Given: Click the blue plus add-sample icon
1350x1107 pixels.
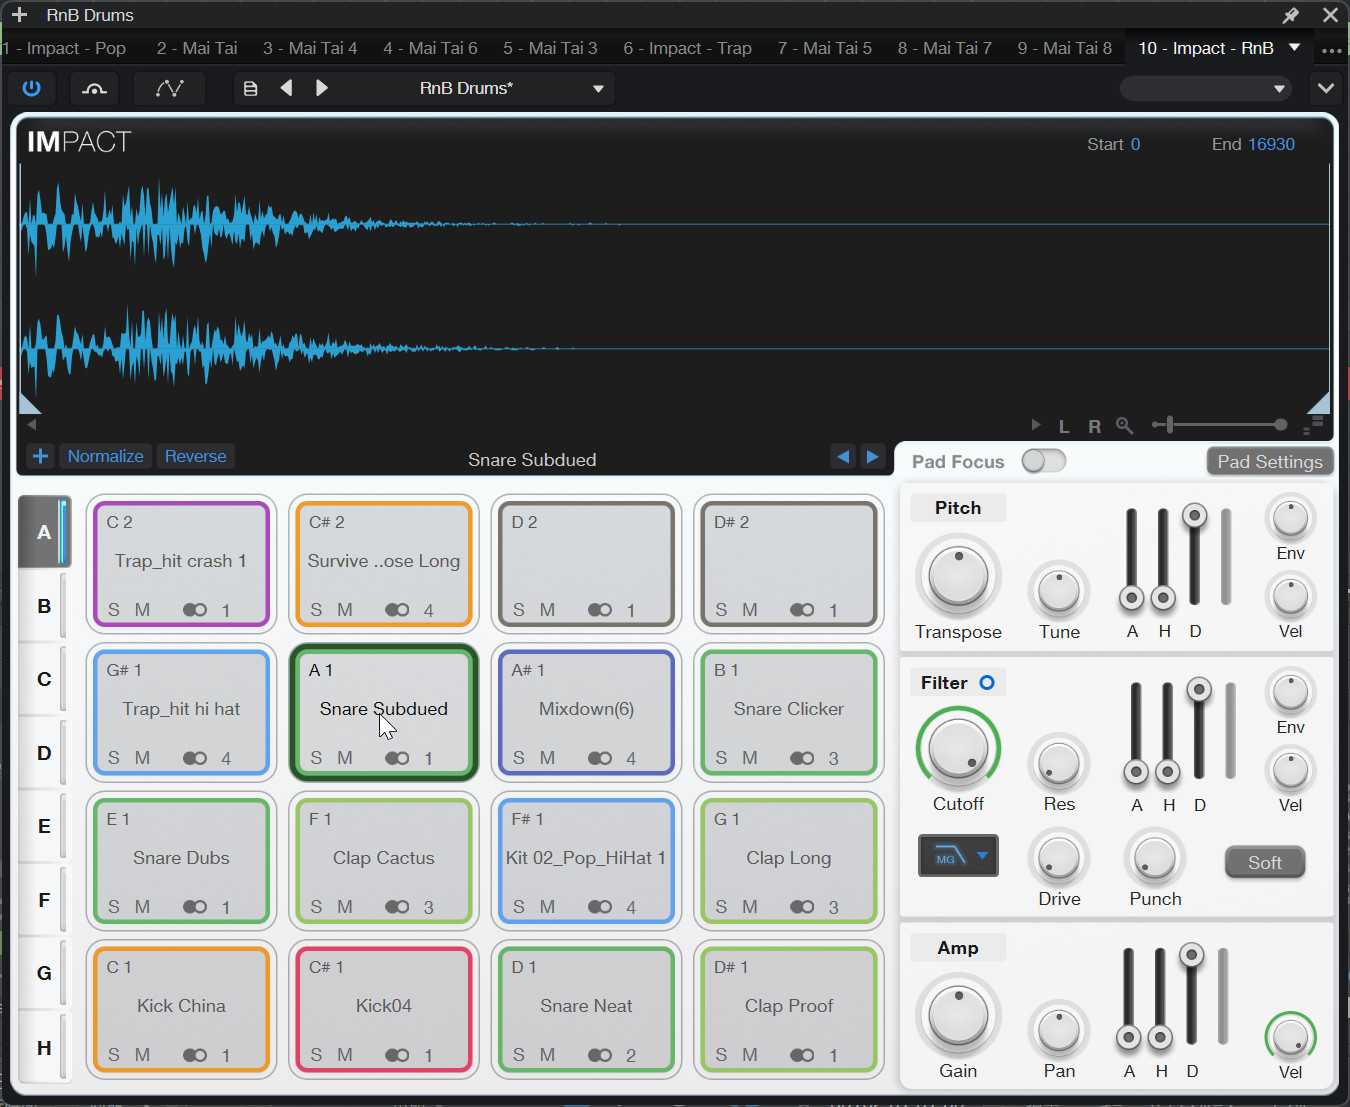Looking at the screenshot, I should [x=40, y=457].
